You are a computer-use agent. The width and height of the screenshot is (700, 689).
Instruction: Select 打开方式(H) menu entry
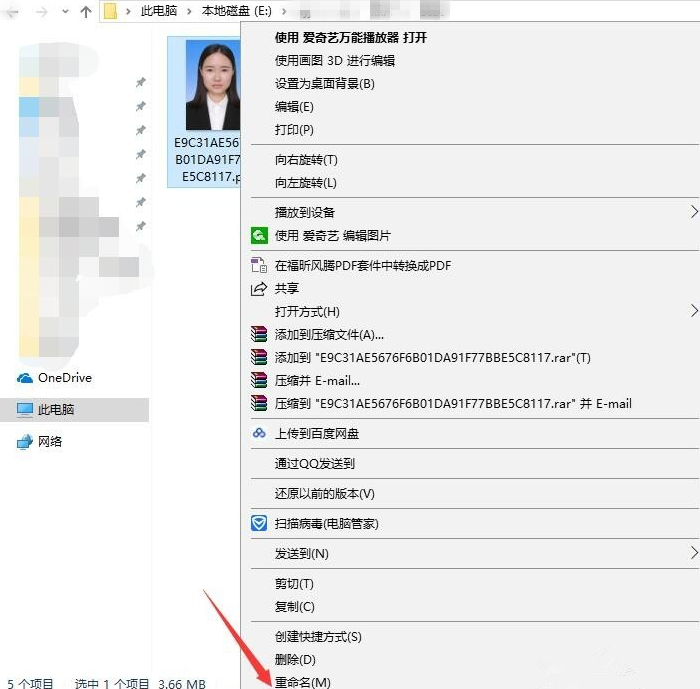point(307,311)
